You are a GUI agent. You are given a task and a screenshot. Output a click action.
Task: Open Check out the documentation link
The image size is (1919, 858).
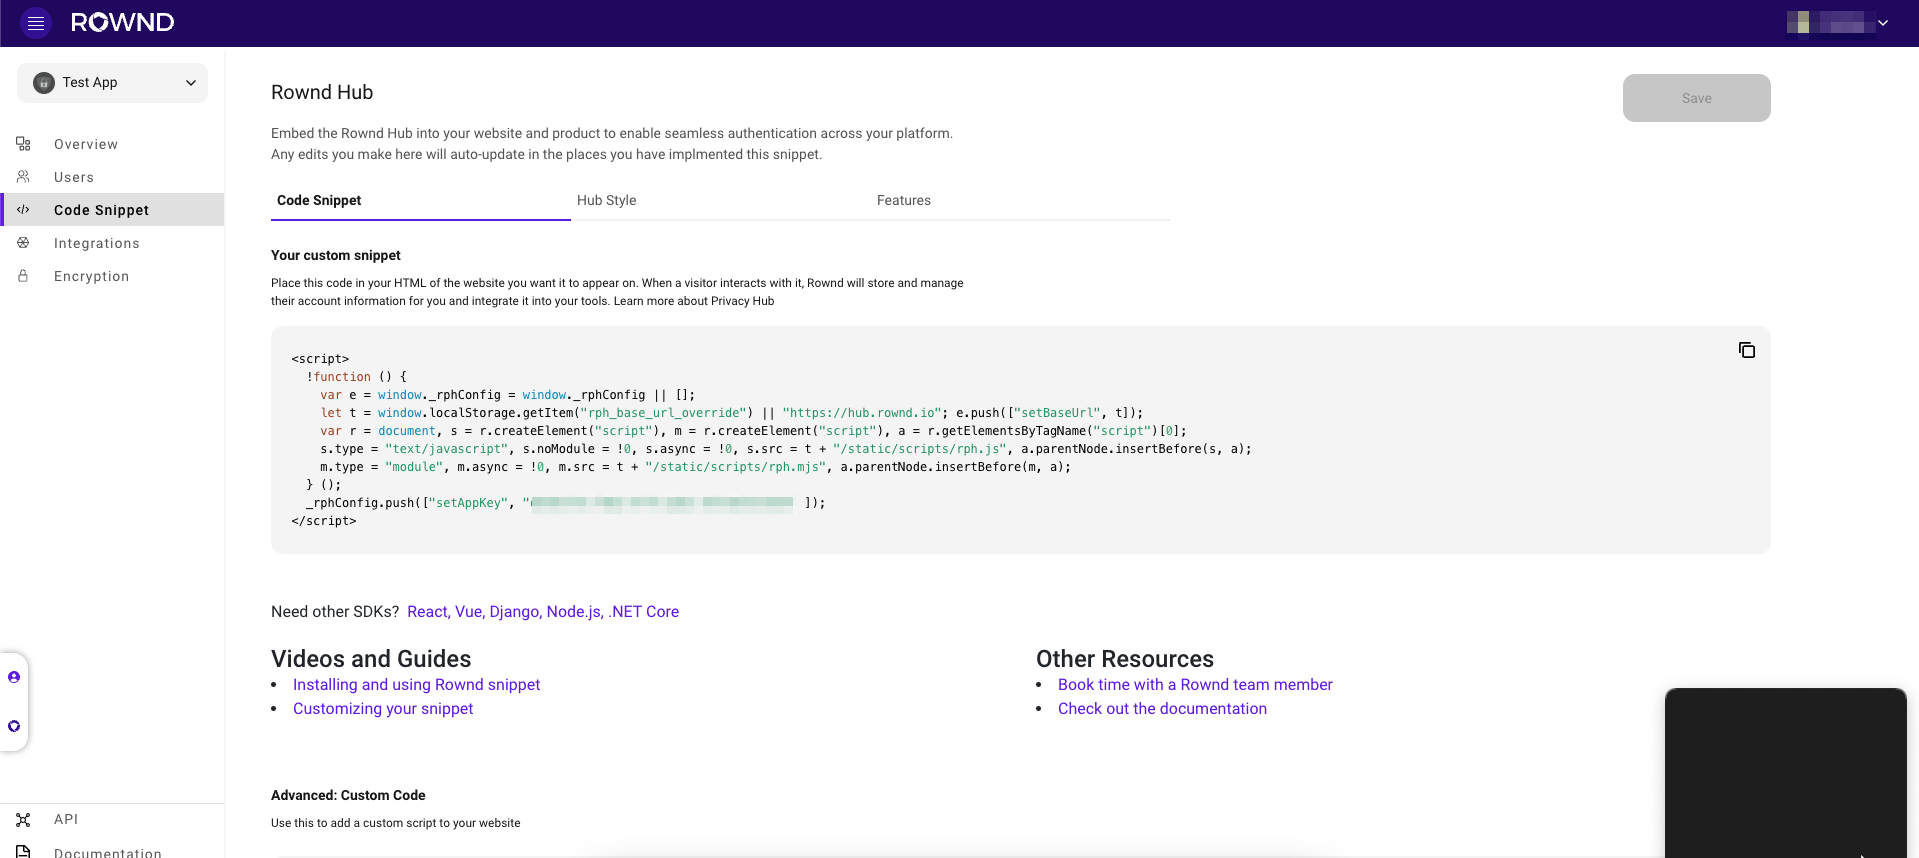[1162, 709]
